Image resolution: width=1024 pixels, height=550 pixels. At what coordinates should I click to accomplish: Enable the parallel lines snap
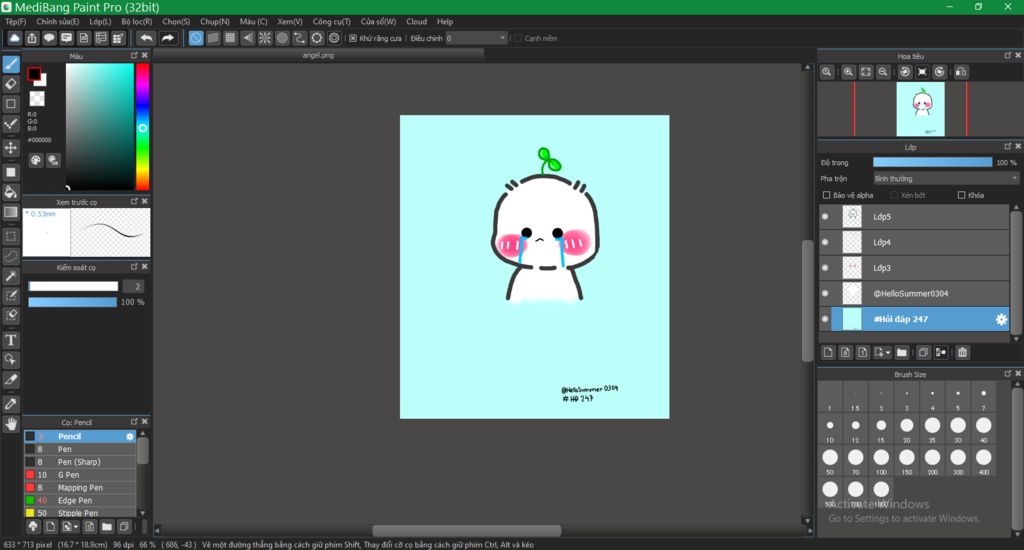tap(213, 39)
